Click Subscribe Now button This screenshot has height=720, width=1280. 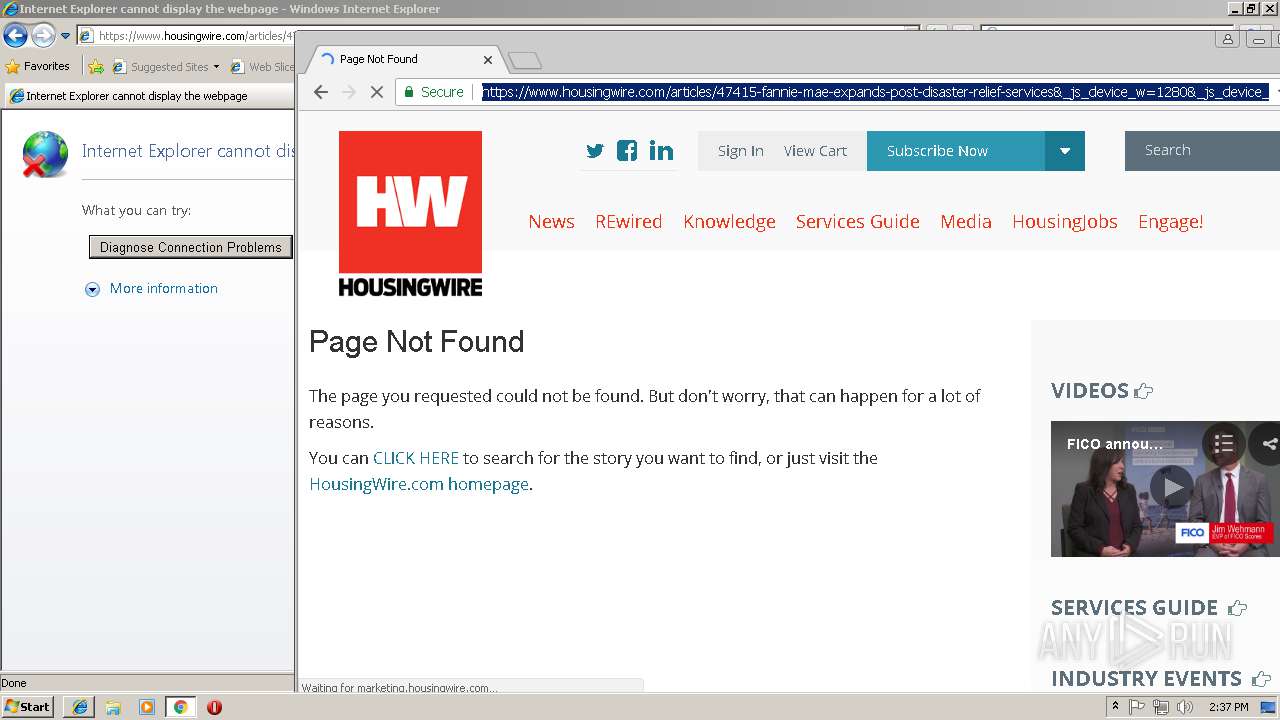coord(956,151)
